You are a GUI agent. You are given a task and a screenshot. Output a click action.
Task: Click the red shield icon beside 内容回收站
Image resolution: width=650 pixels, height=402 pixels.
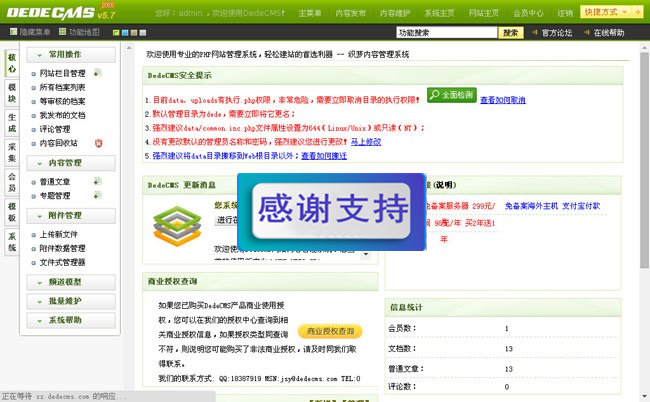pyautogui.click(x=98, y=143)
